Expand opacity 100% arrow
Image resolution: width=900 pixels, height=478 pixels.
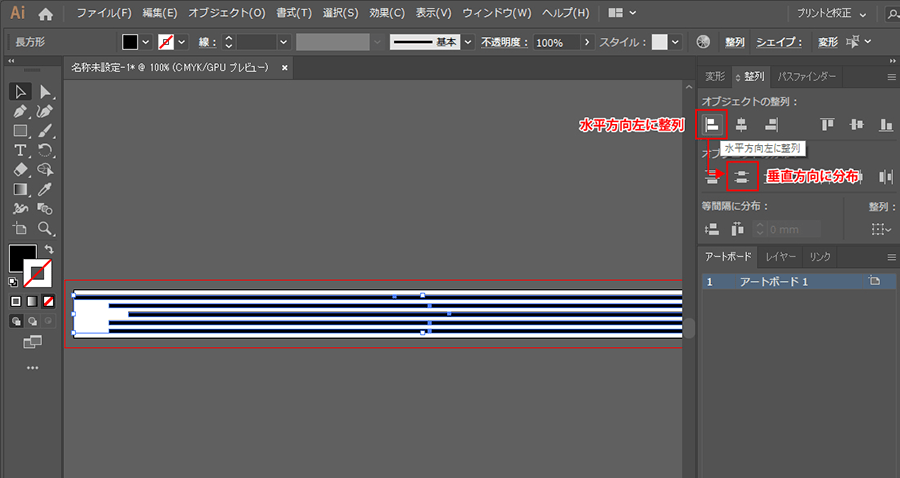(x=587, y=42)
